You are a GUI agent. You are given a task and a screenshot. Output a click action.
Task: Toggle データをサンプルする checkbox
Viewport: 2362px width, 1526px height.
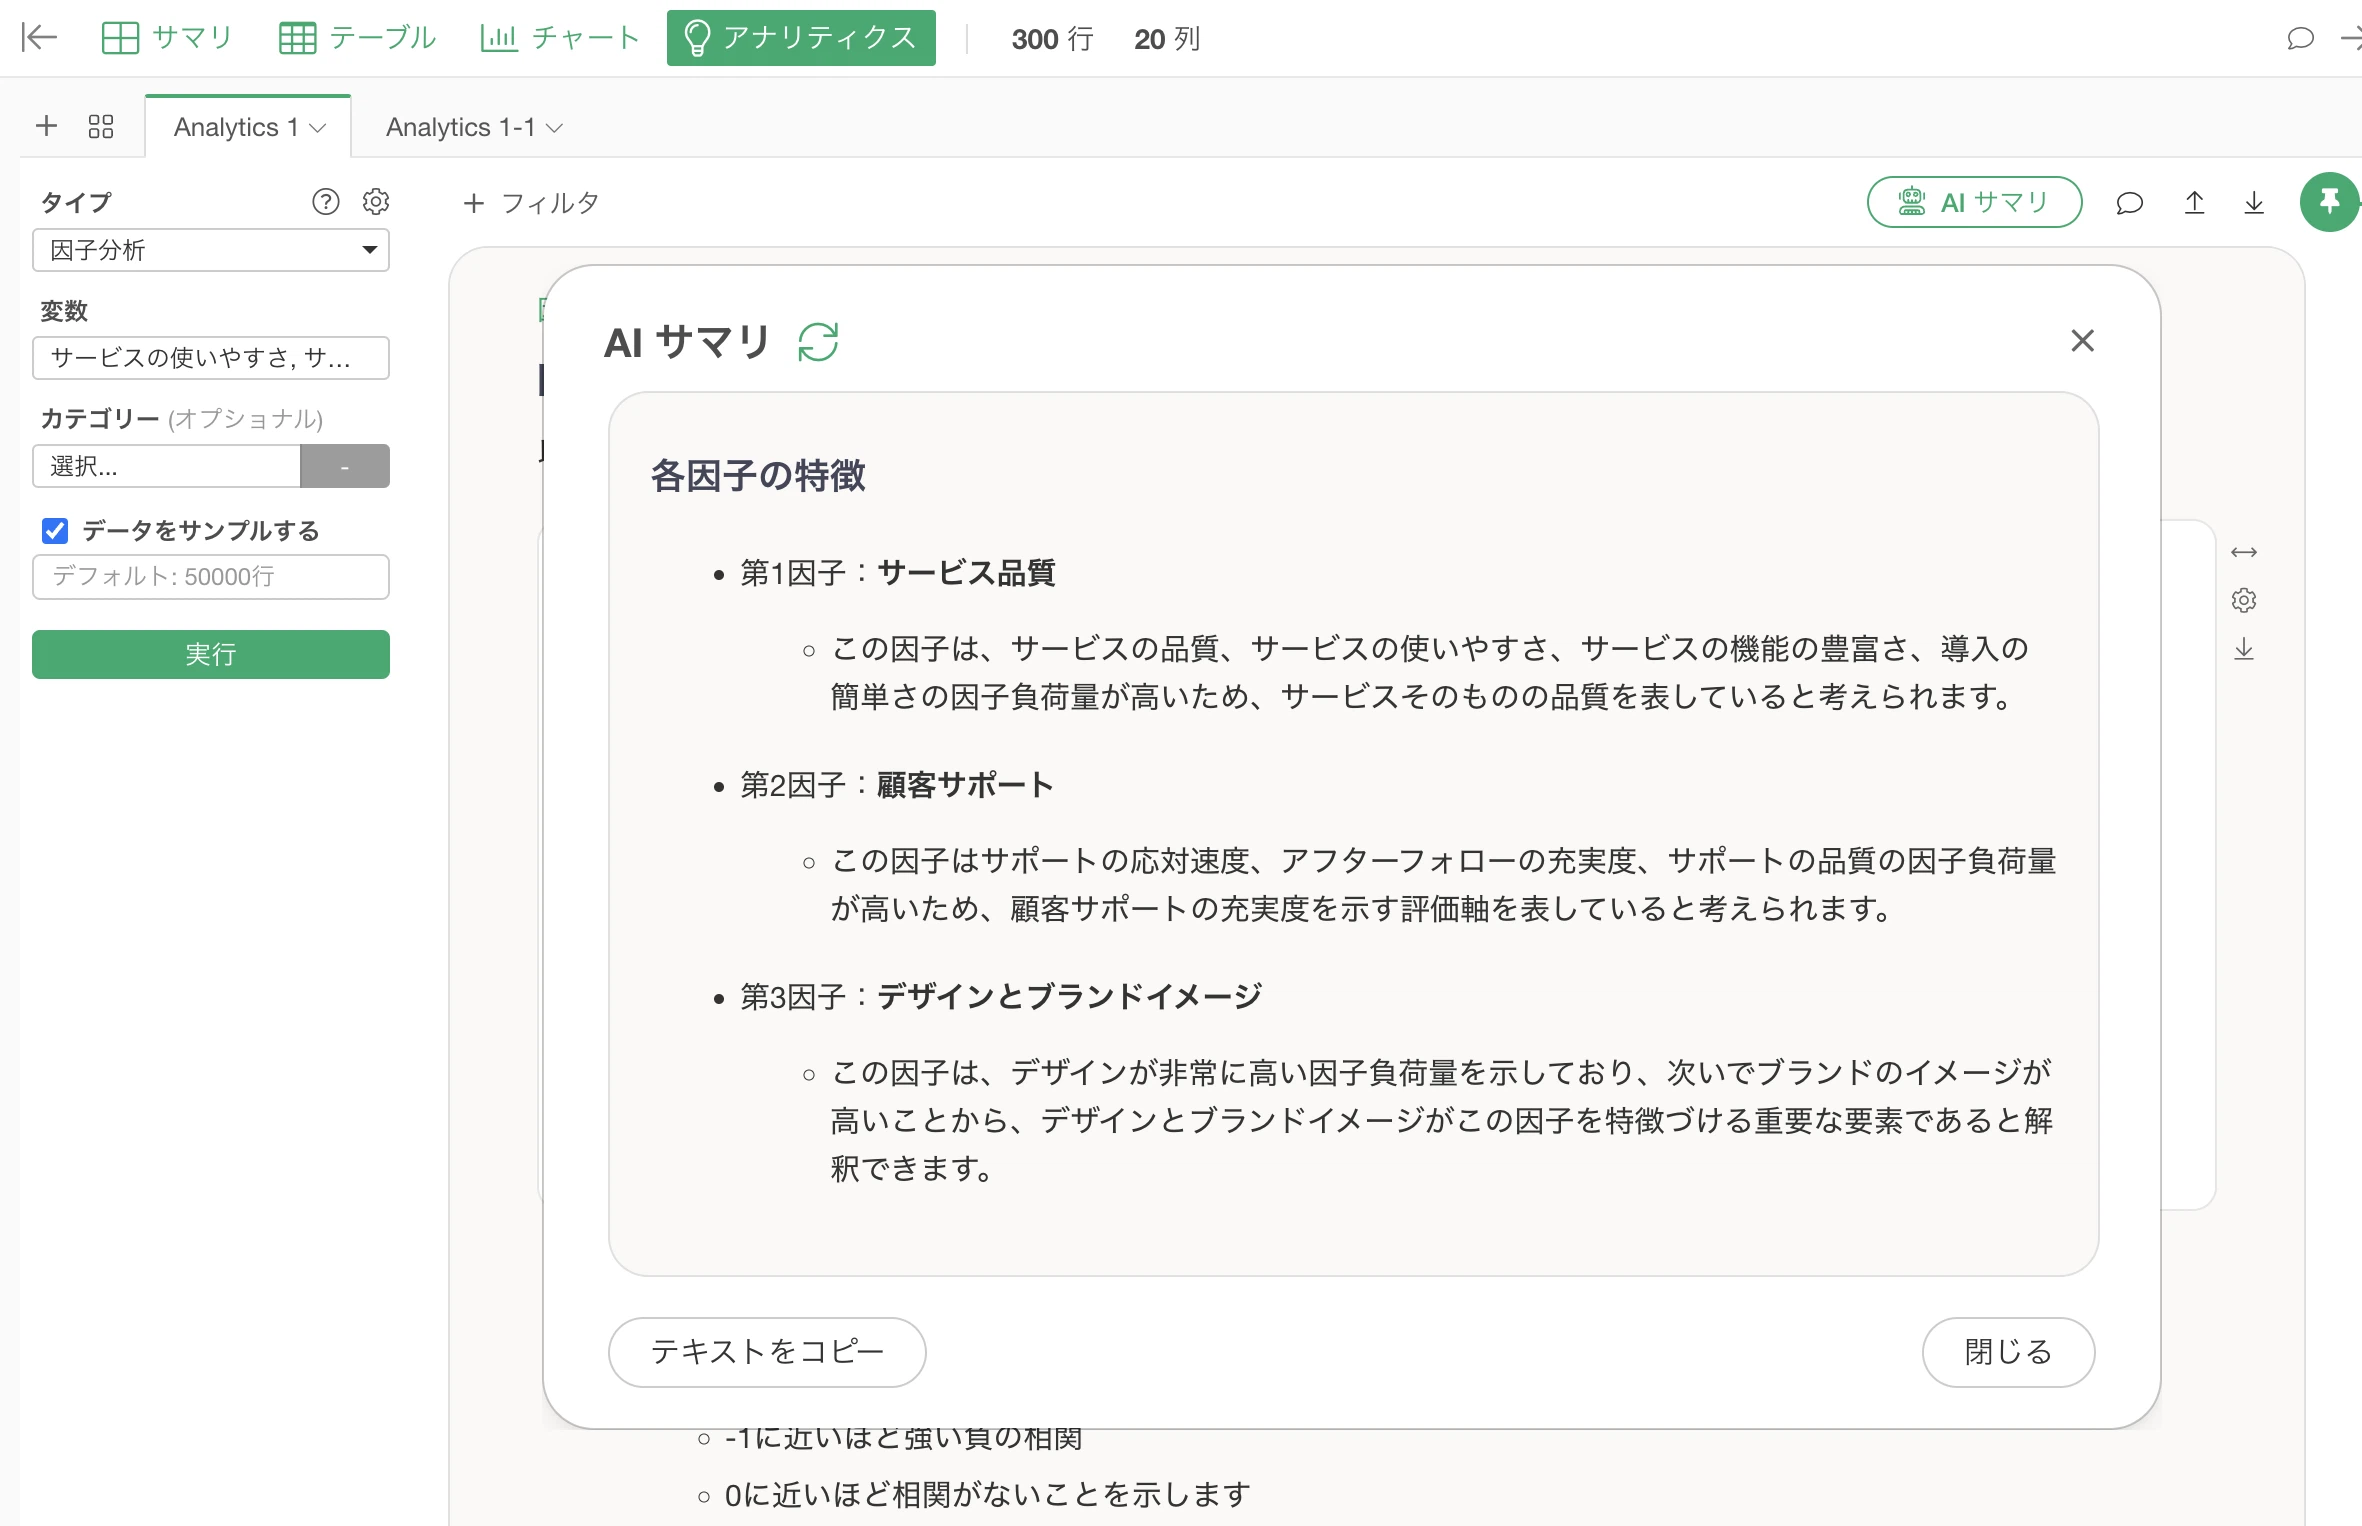coord(55,531)
